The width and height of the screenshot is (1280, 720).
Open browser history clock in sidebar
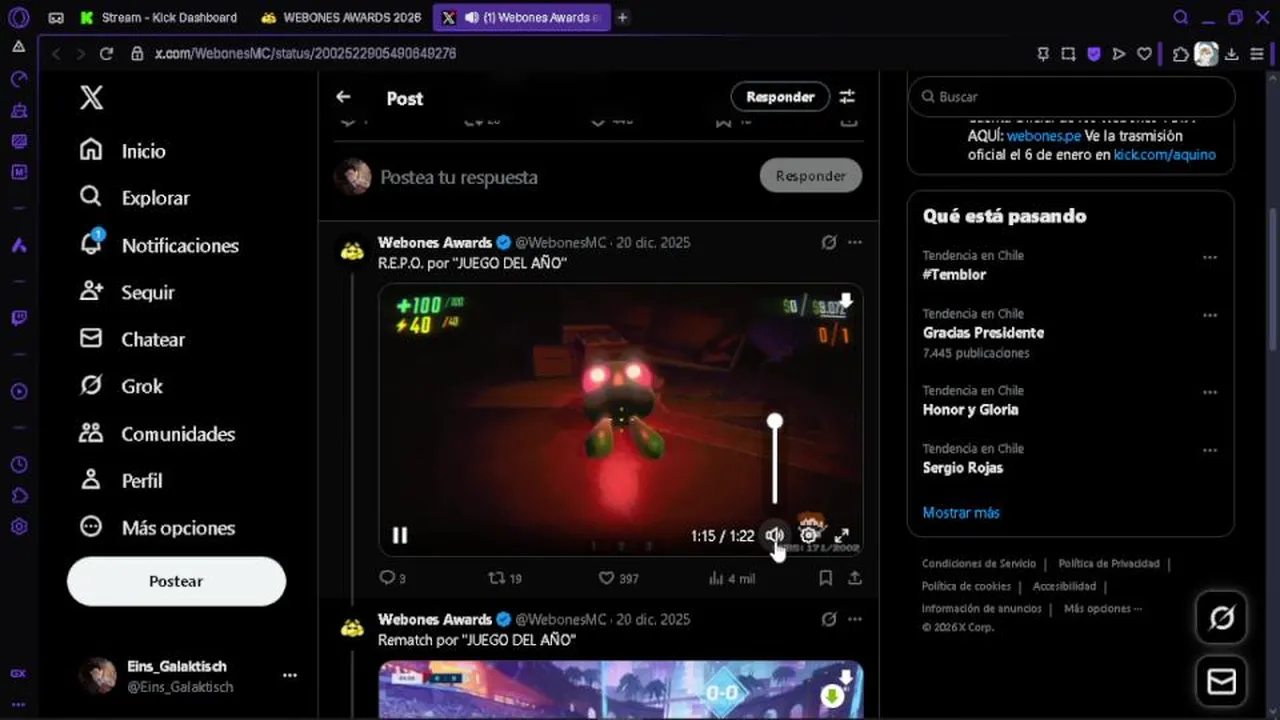click(18, 465)
